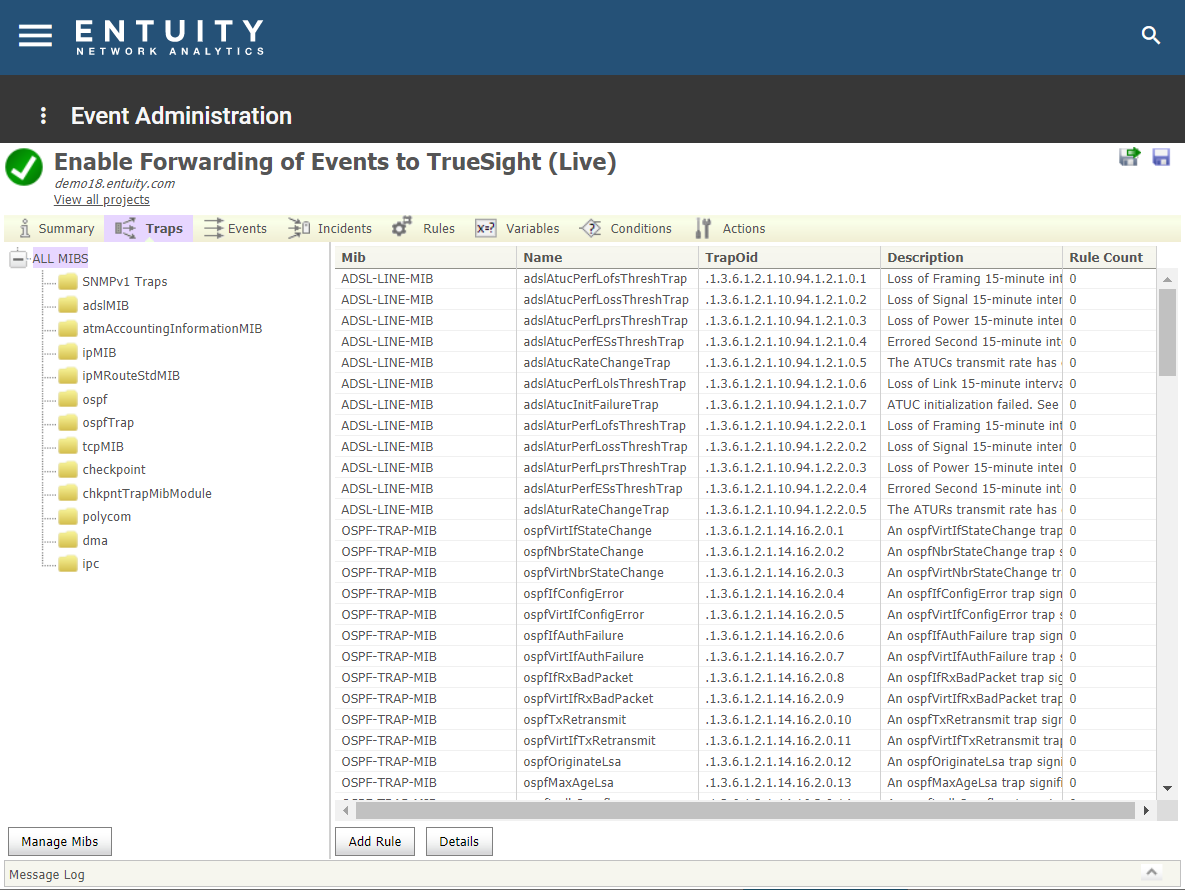Click the vertical scrollbar thumb of the trap table
This screenshot has width=1185, height=890.
1167,332
